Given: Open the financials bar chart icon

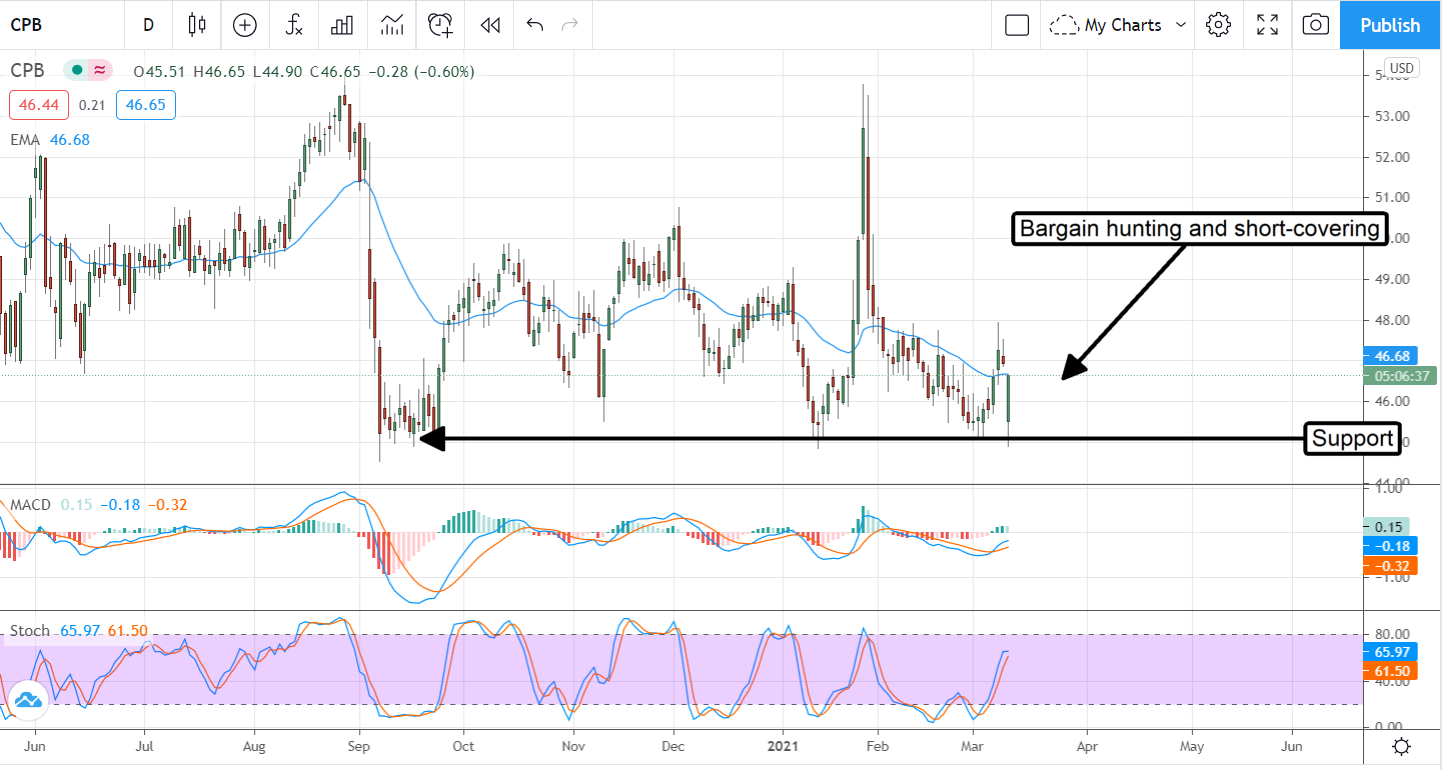Looking at the screenshot, I should (x=343, y=25).
